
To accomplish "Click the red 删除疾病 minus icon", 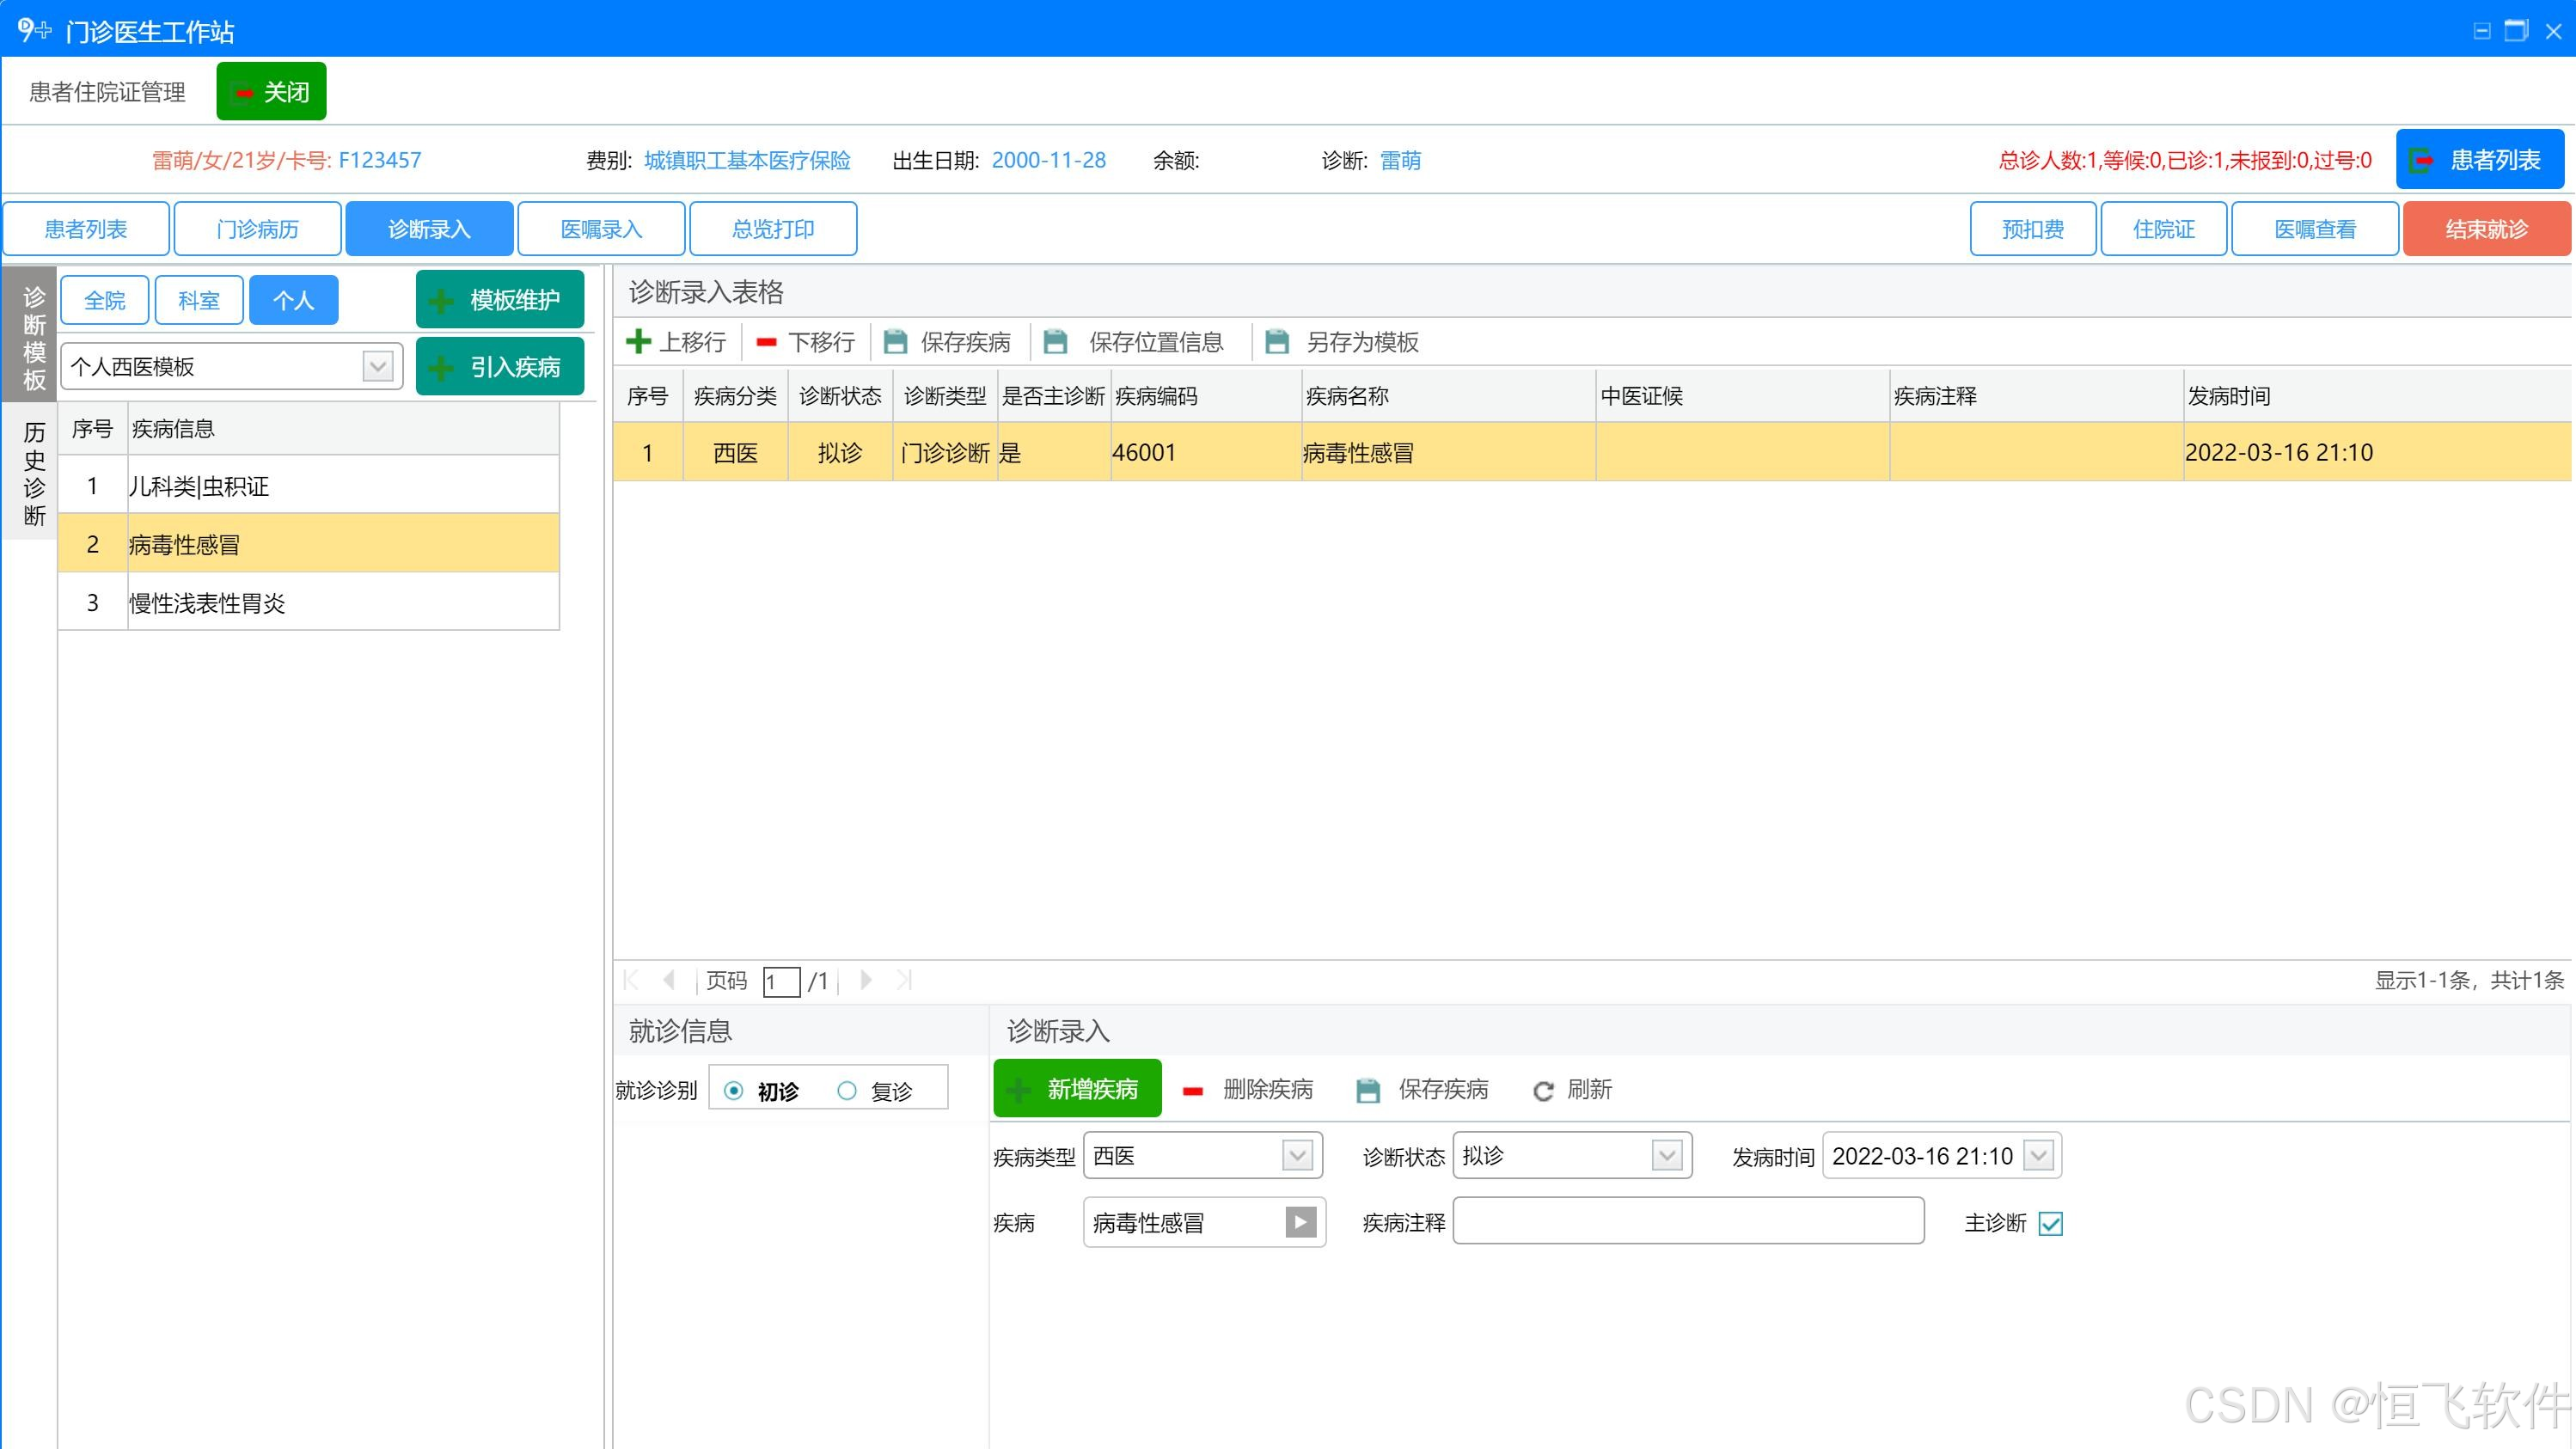I will click(x=1192, y=1090).
